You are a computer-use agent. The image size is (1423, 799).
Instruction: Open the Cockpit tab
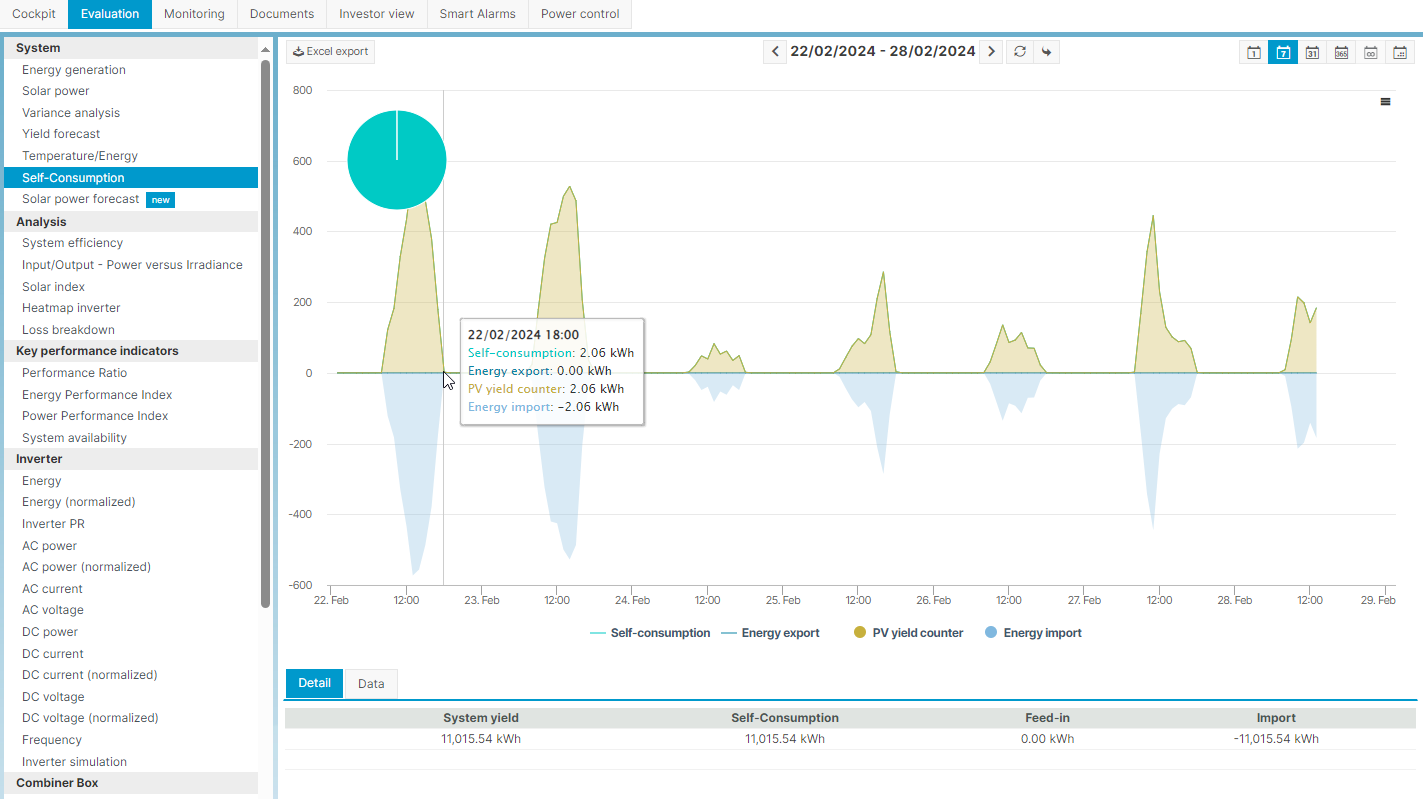tap(34, 14)
